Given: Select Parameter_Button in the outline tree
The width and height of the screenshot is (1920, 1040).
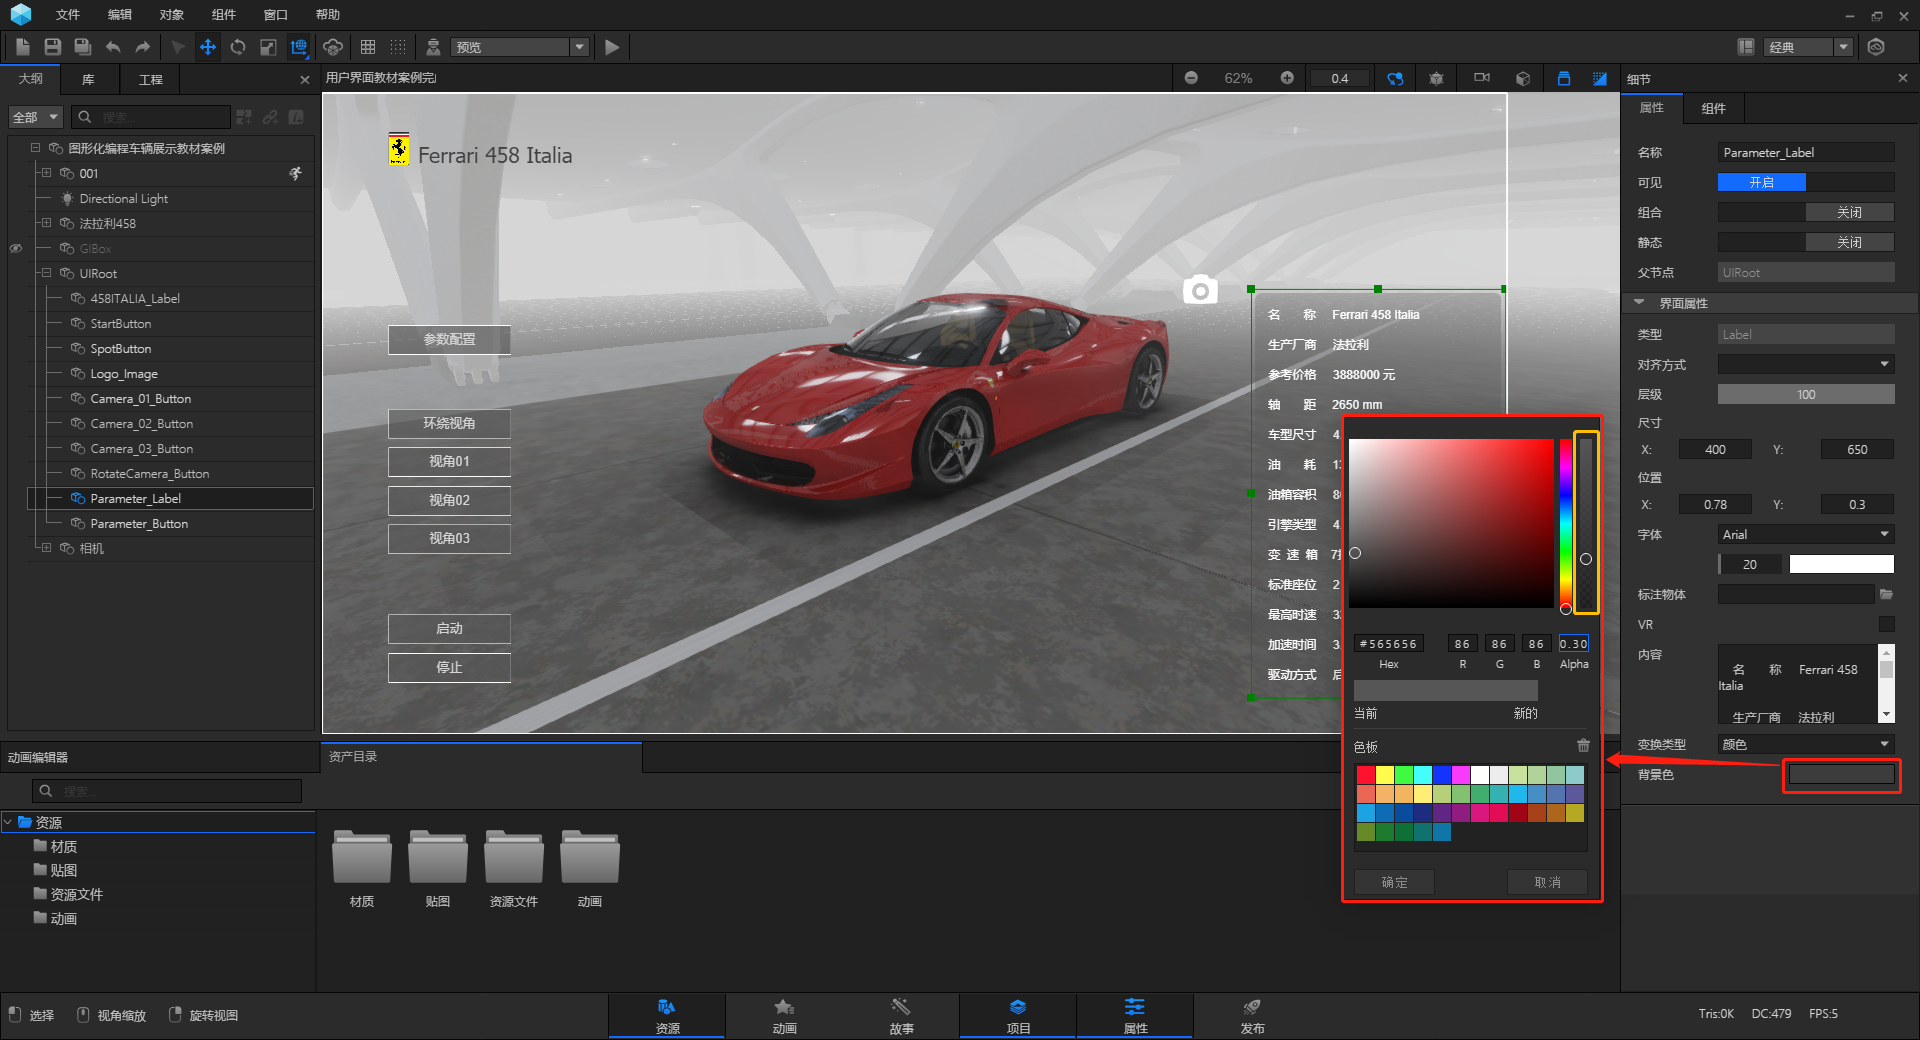Looking at the screenshot, I should [139, 523].
